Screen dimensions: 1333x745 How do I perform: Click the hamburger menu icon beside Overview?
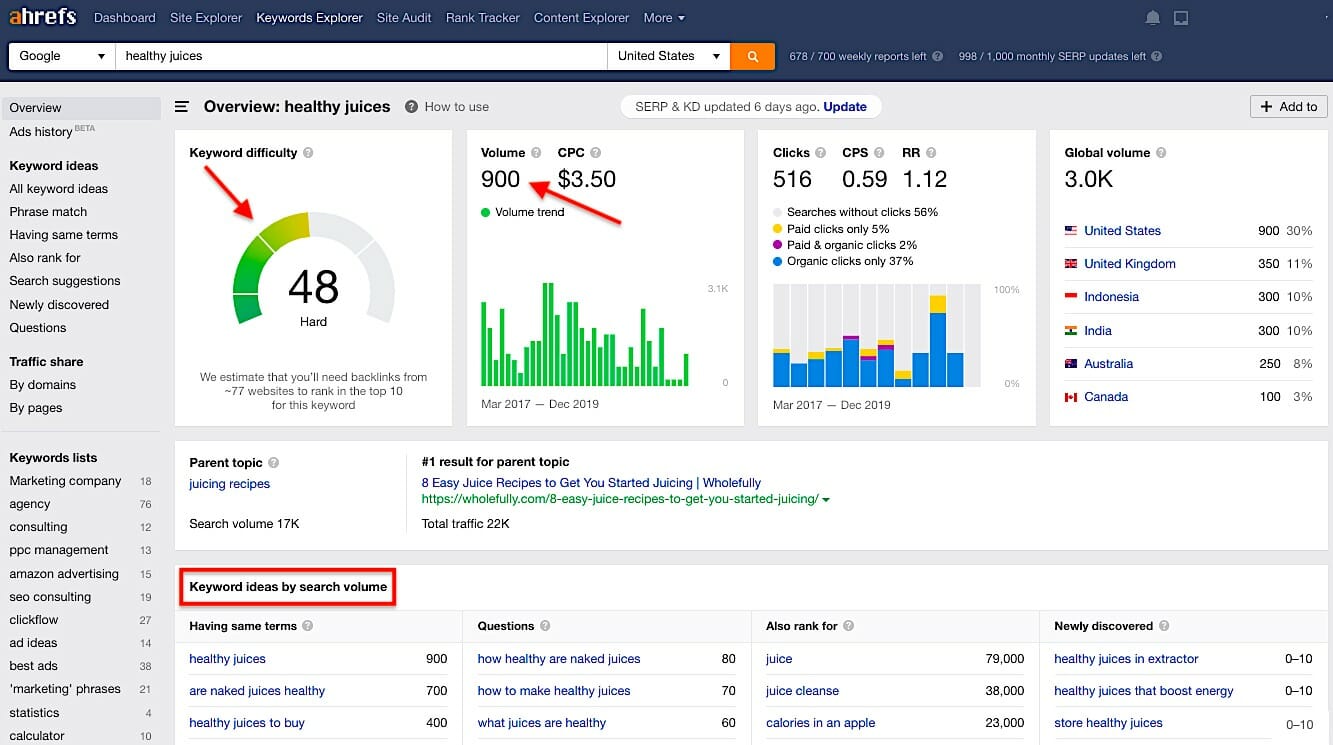point(182,107)
